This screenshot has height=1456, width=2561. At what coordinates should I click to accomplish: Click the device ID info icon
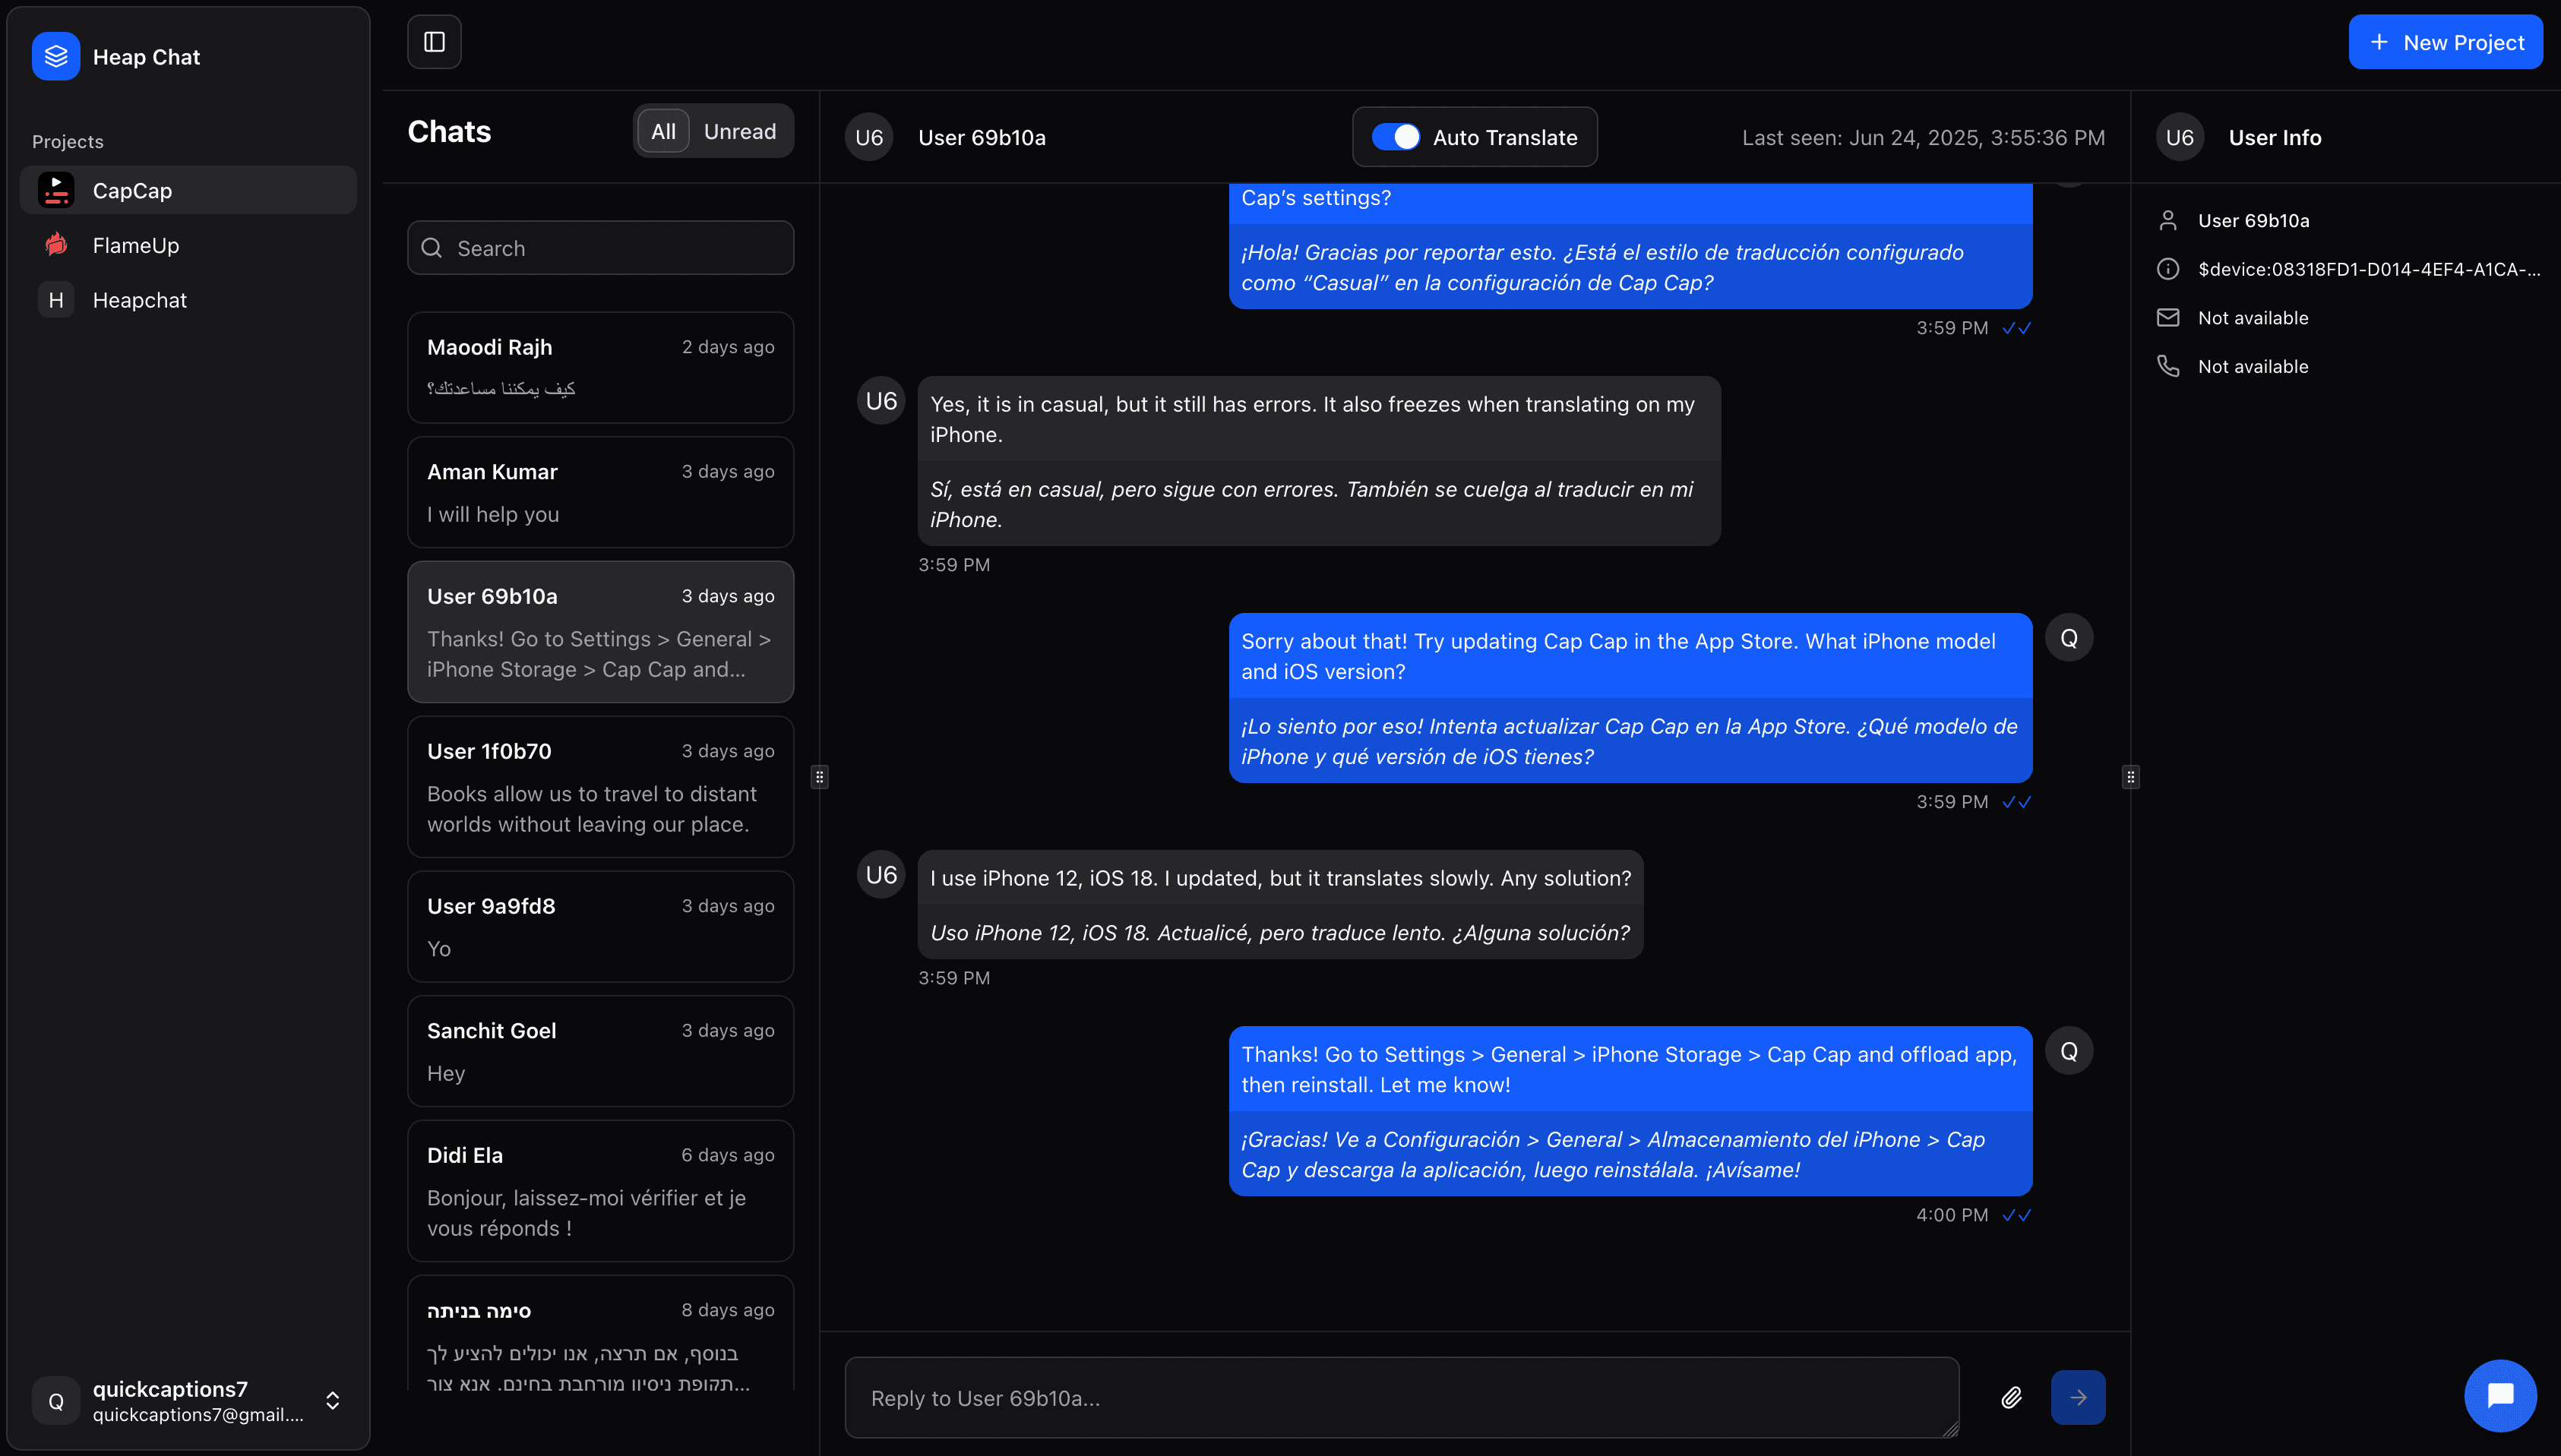[2168, 269]
